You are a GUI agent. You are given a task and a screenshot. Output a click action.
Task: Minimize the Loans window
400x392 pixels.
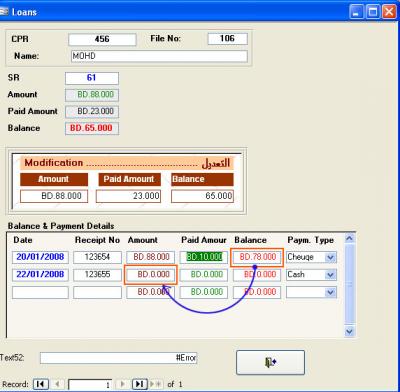click(x=356, y=12)
